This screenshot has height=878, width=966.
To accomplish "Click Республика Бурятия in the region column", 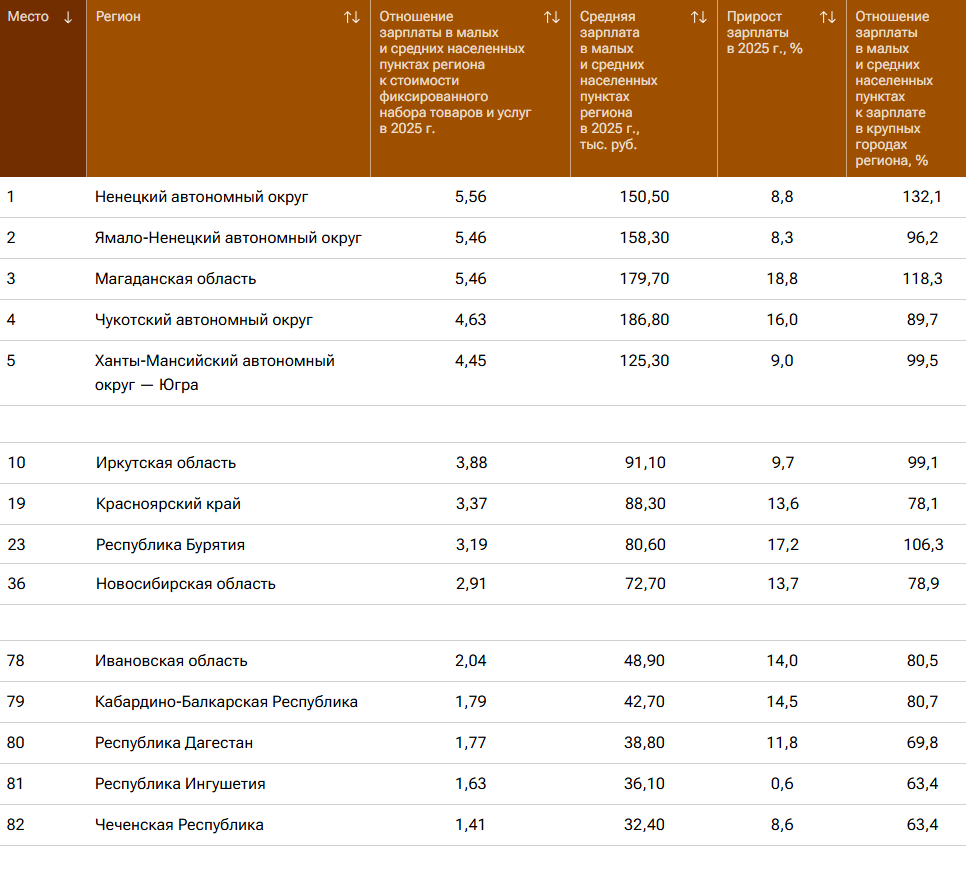I will (170, 545).
